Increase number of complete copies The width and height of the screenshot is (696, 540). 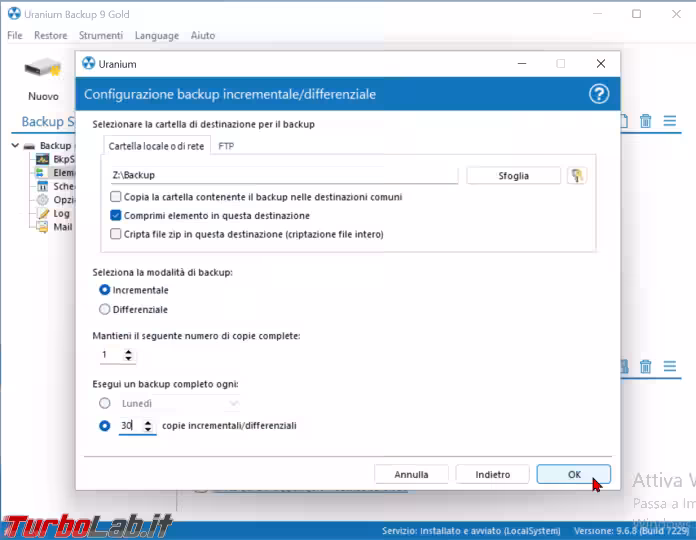tap(128, 351)
